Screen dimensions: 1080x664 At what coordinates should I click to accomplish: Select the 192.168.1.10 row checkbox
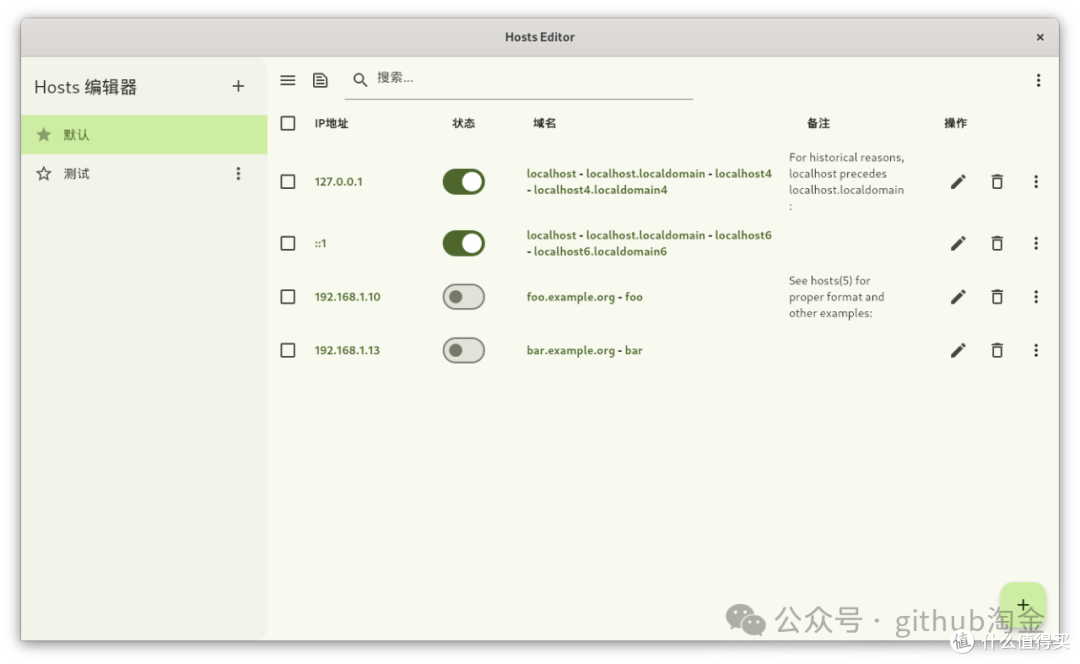coord(288,297)
